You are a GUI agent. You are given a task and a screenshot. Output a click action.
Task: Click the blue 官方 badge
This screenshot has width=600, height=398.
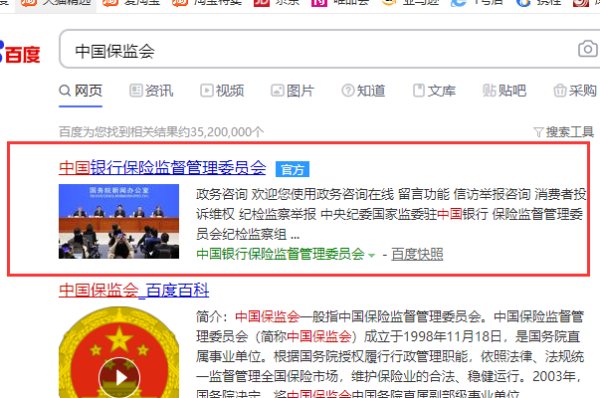(292, 169)
